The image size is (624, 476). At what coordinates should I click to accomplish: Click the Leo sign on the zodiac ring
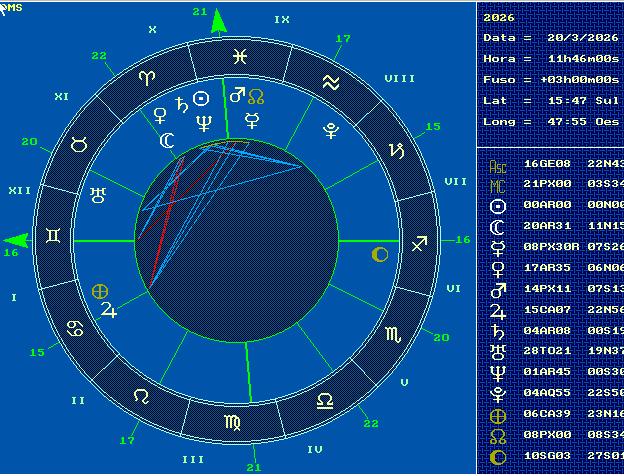pyautogui.click(x=141, y=396)
